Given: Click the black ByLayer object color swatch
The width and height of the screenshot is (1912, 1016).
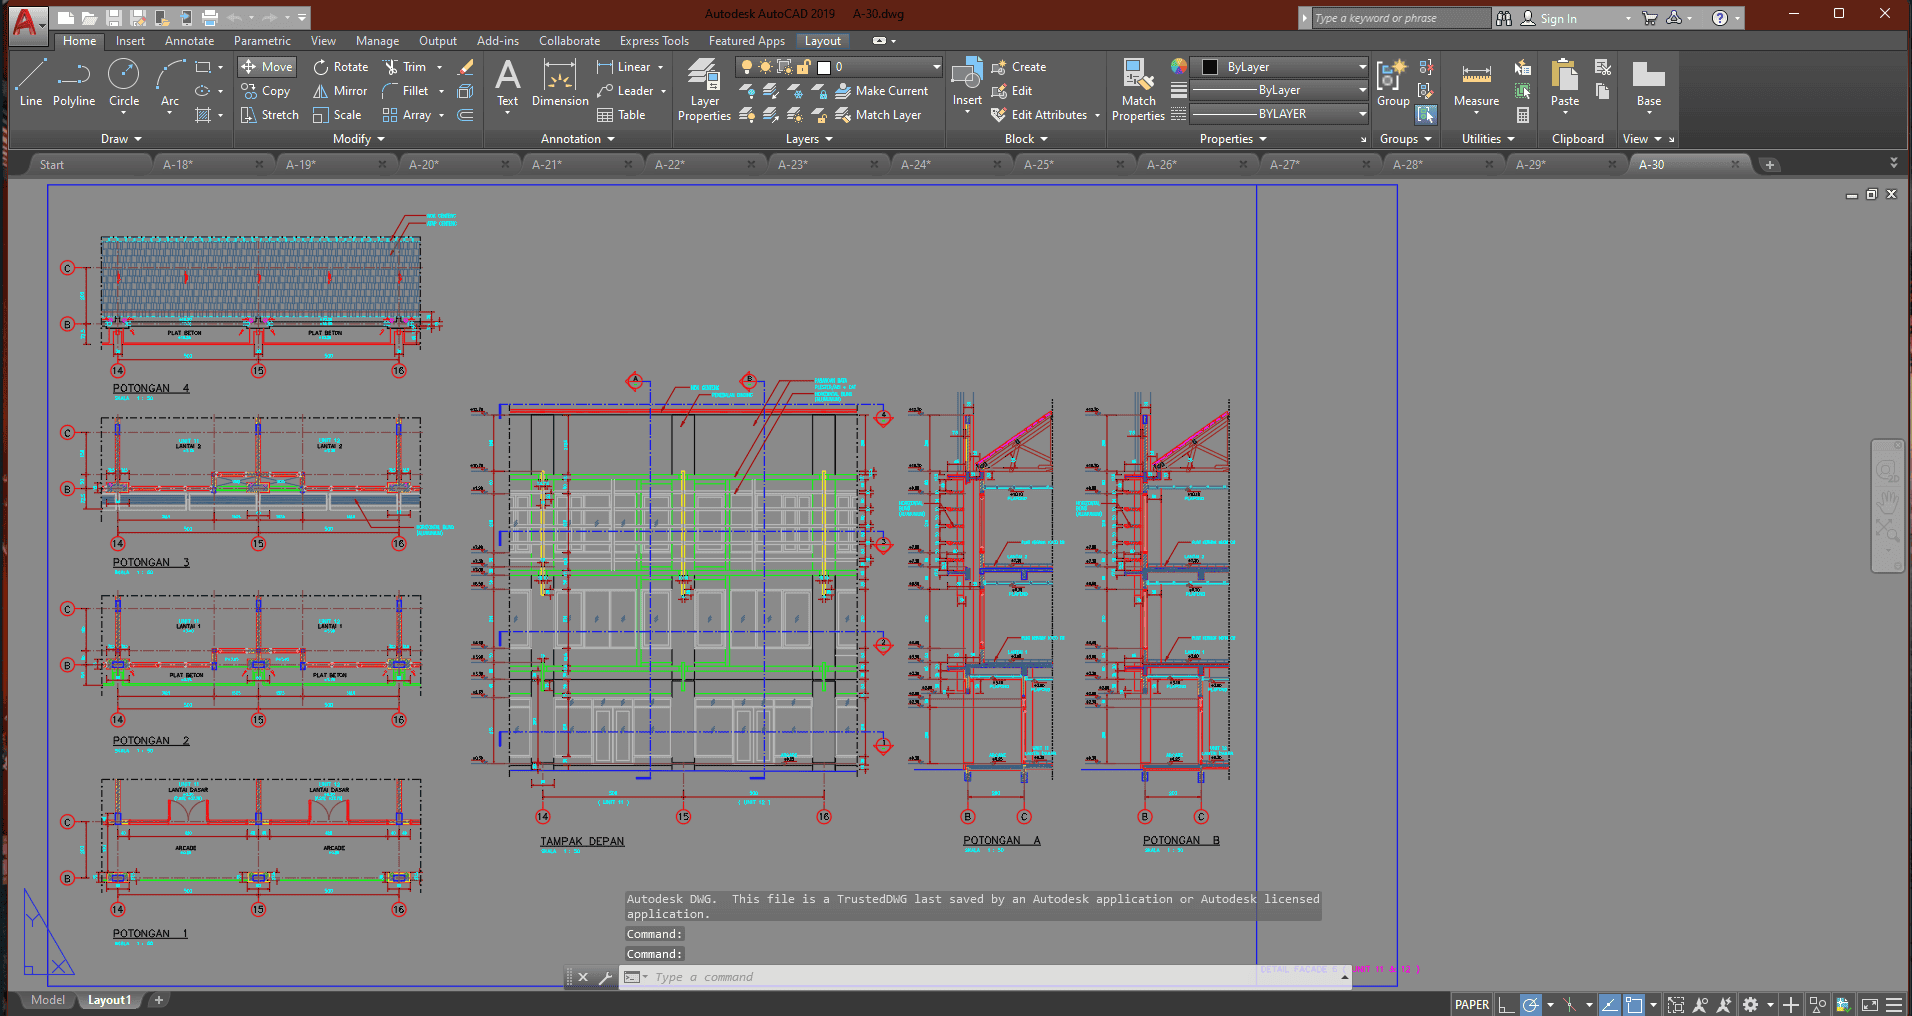Looking at the screenshot, I should click(1210, 67).
